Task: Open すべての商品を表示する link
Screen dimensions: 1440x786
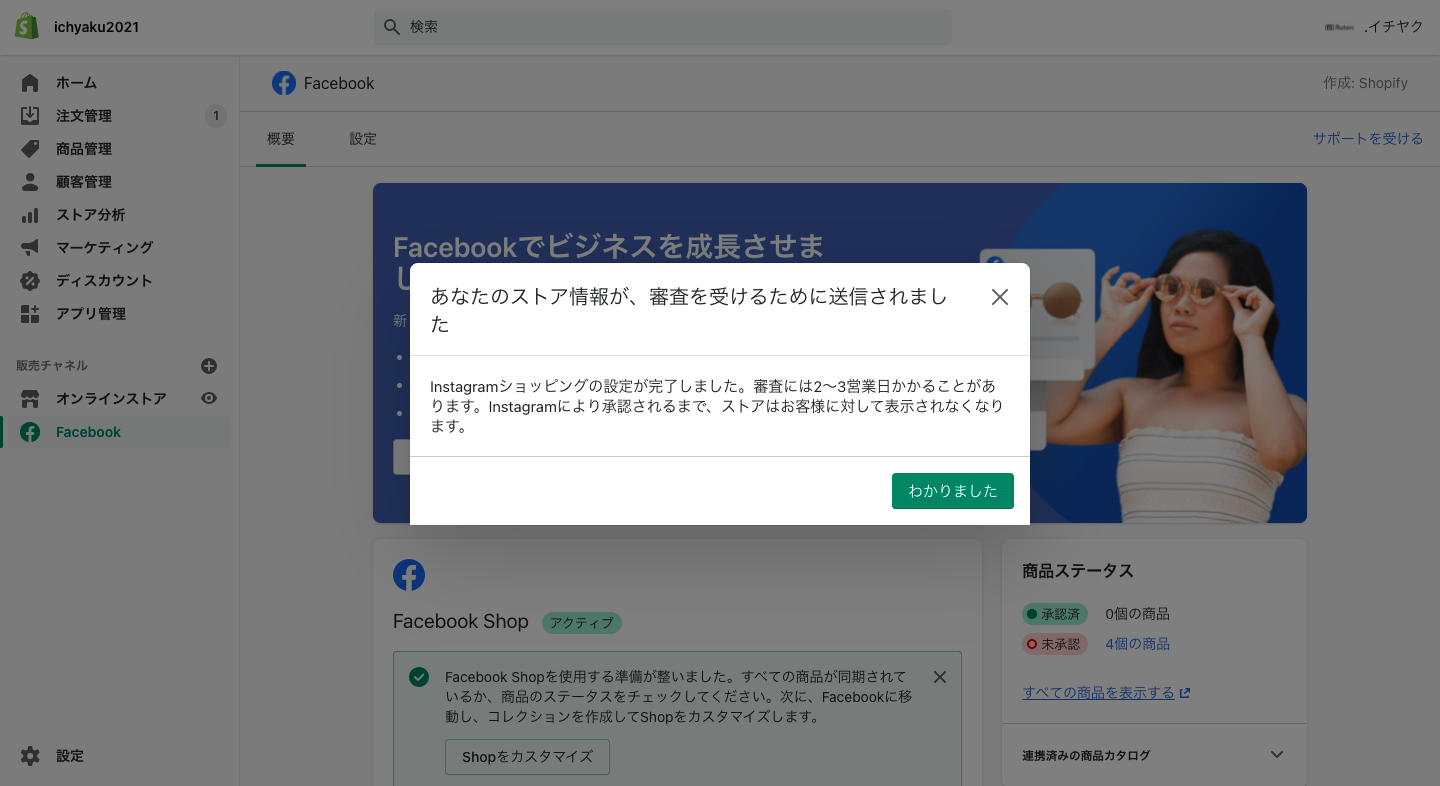Action: pyautogui.click(x=1098, y=693)
